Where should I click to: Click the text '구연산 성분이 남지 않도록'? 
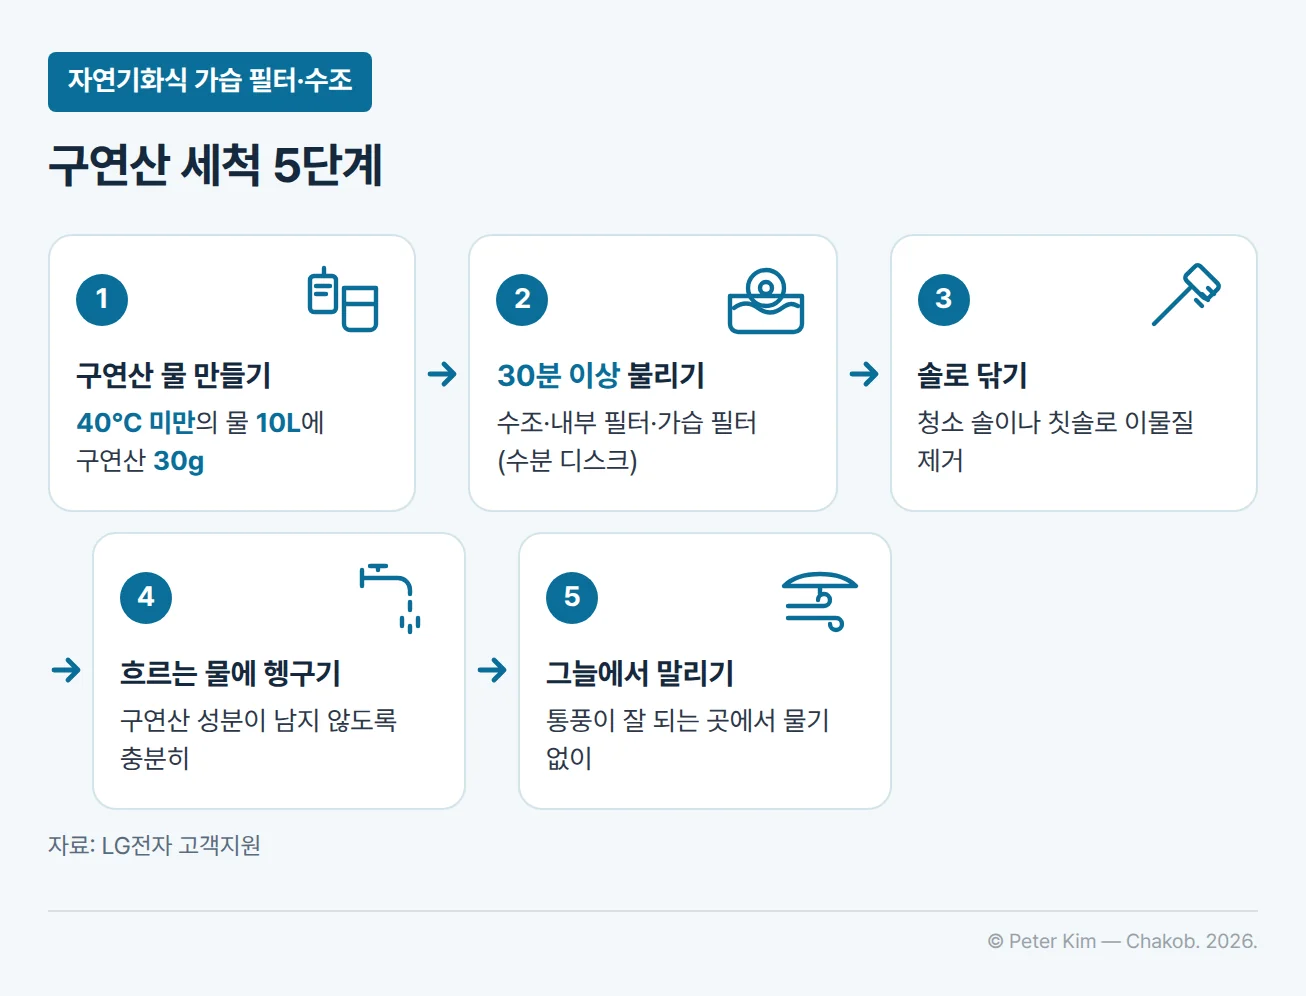click(x=258, y=720)
